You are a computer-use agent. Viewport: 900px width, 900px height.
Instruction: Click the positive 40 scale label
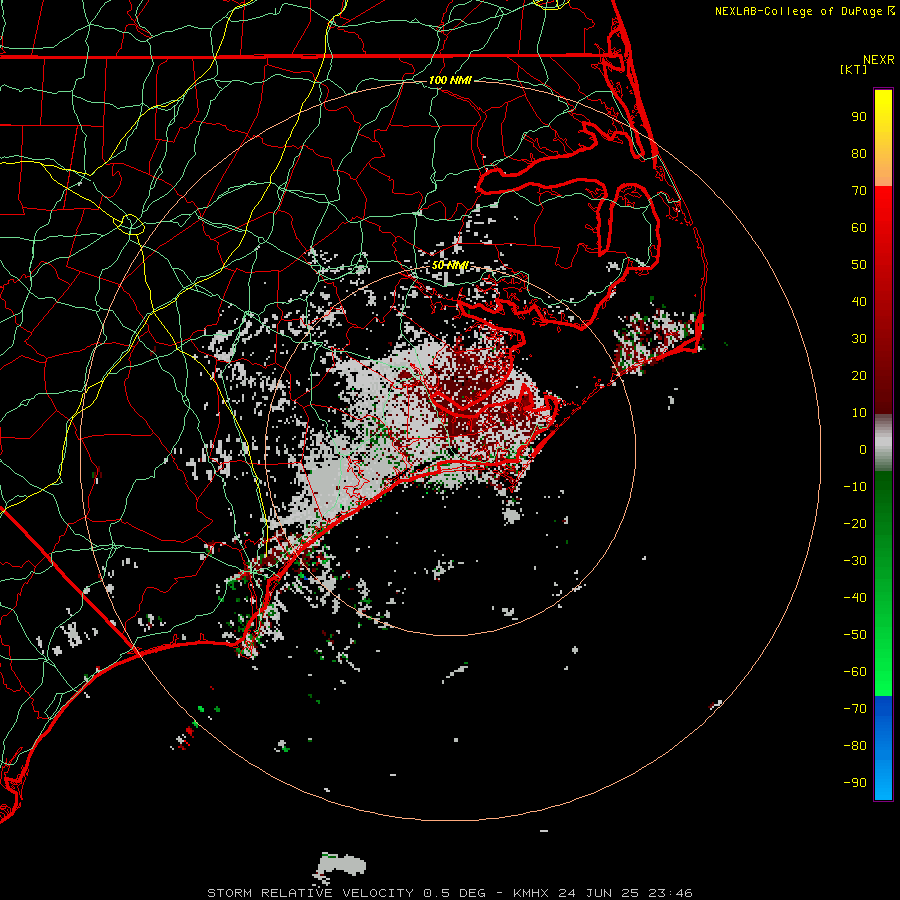859,302
